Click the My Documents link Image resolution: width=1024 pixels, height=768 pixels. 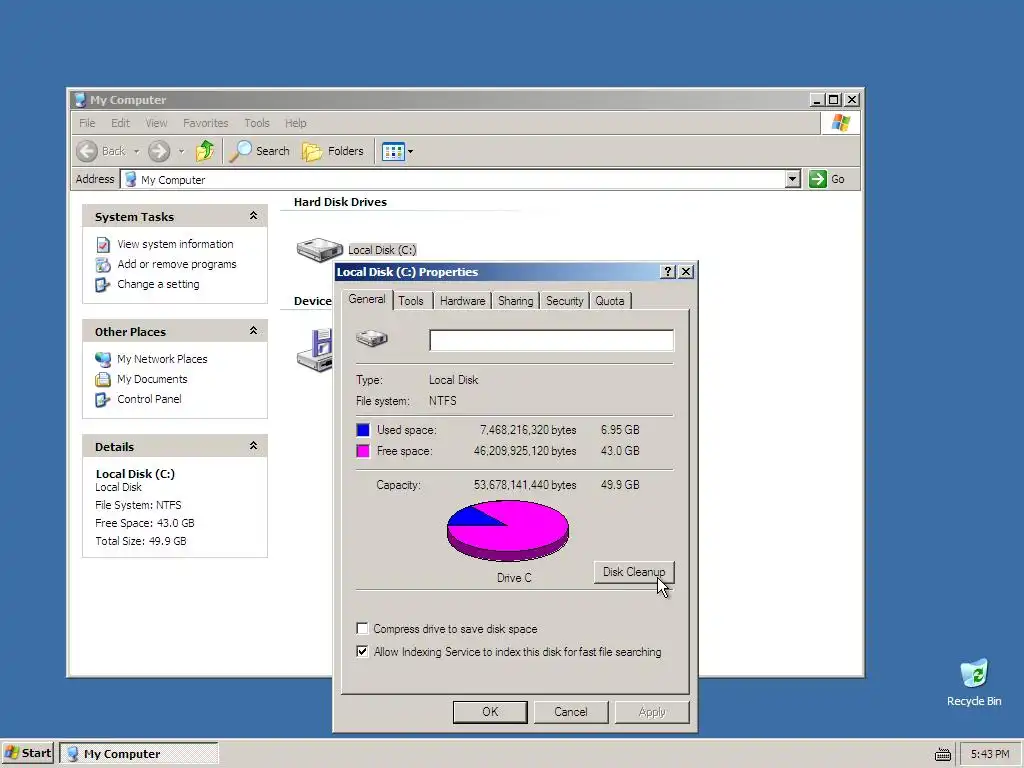pos(152,379)
